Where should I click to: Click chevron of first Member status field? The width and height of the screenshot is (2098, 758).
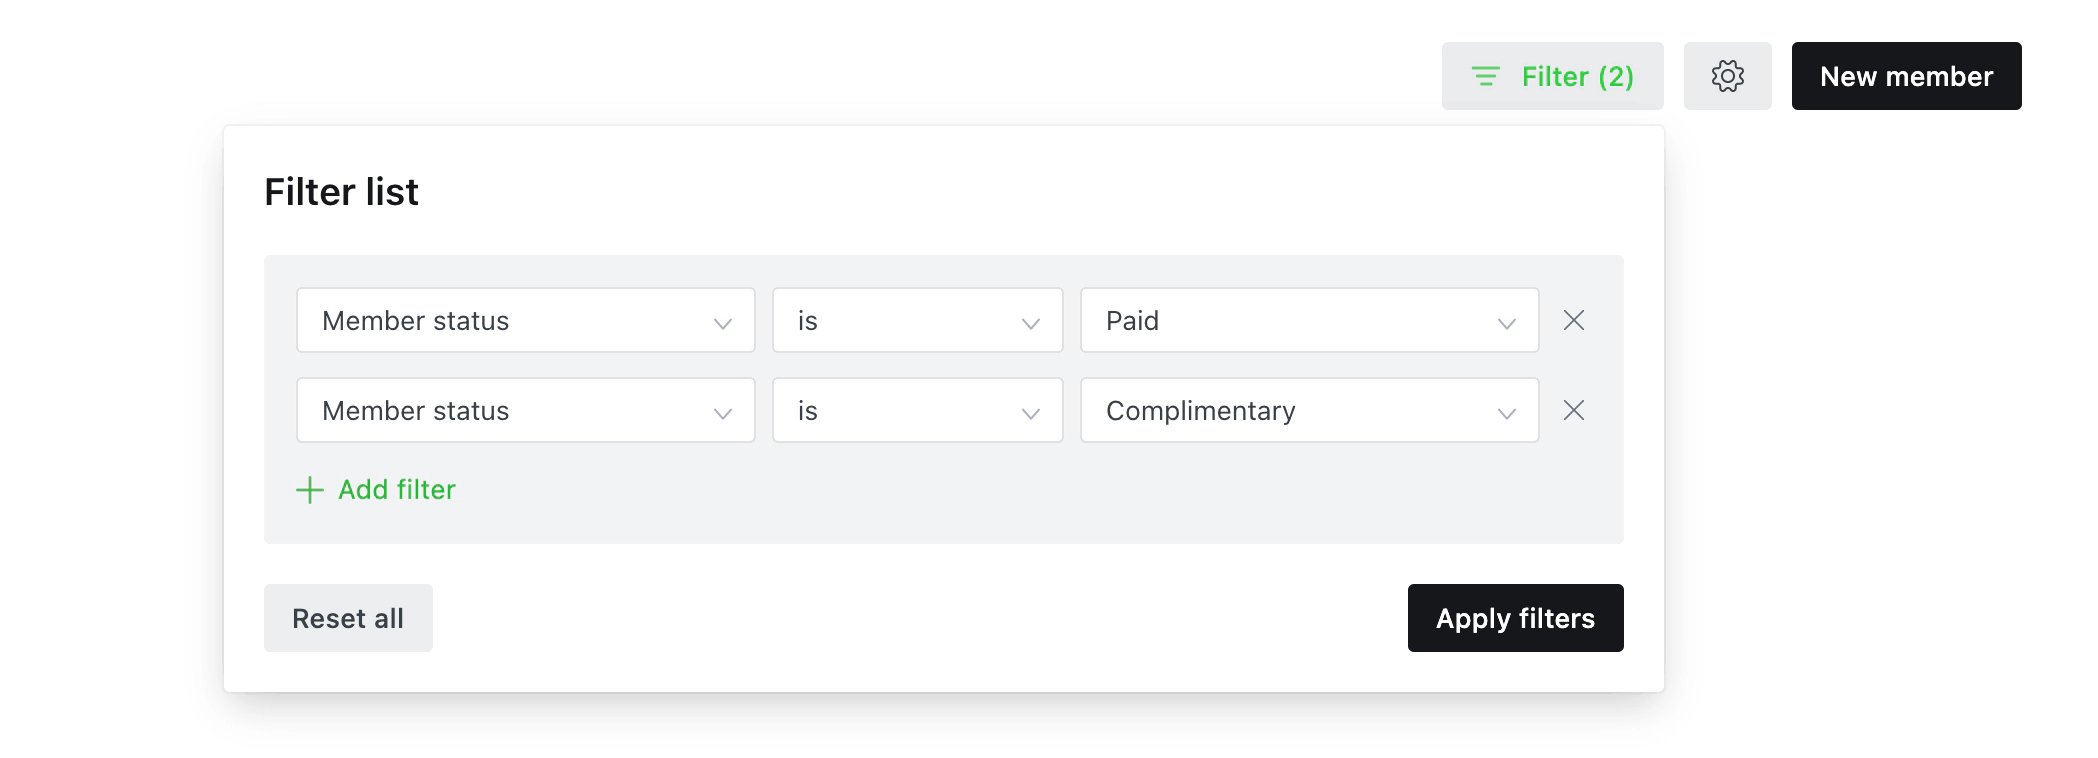point(723,323)
